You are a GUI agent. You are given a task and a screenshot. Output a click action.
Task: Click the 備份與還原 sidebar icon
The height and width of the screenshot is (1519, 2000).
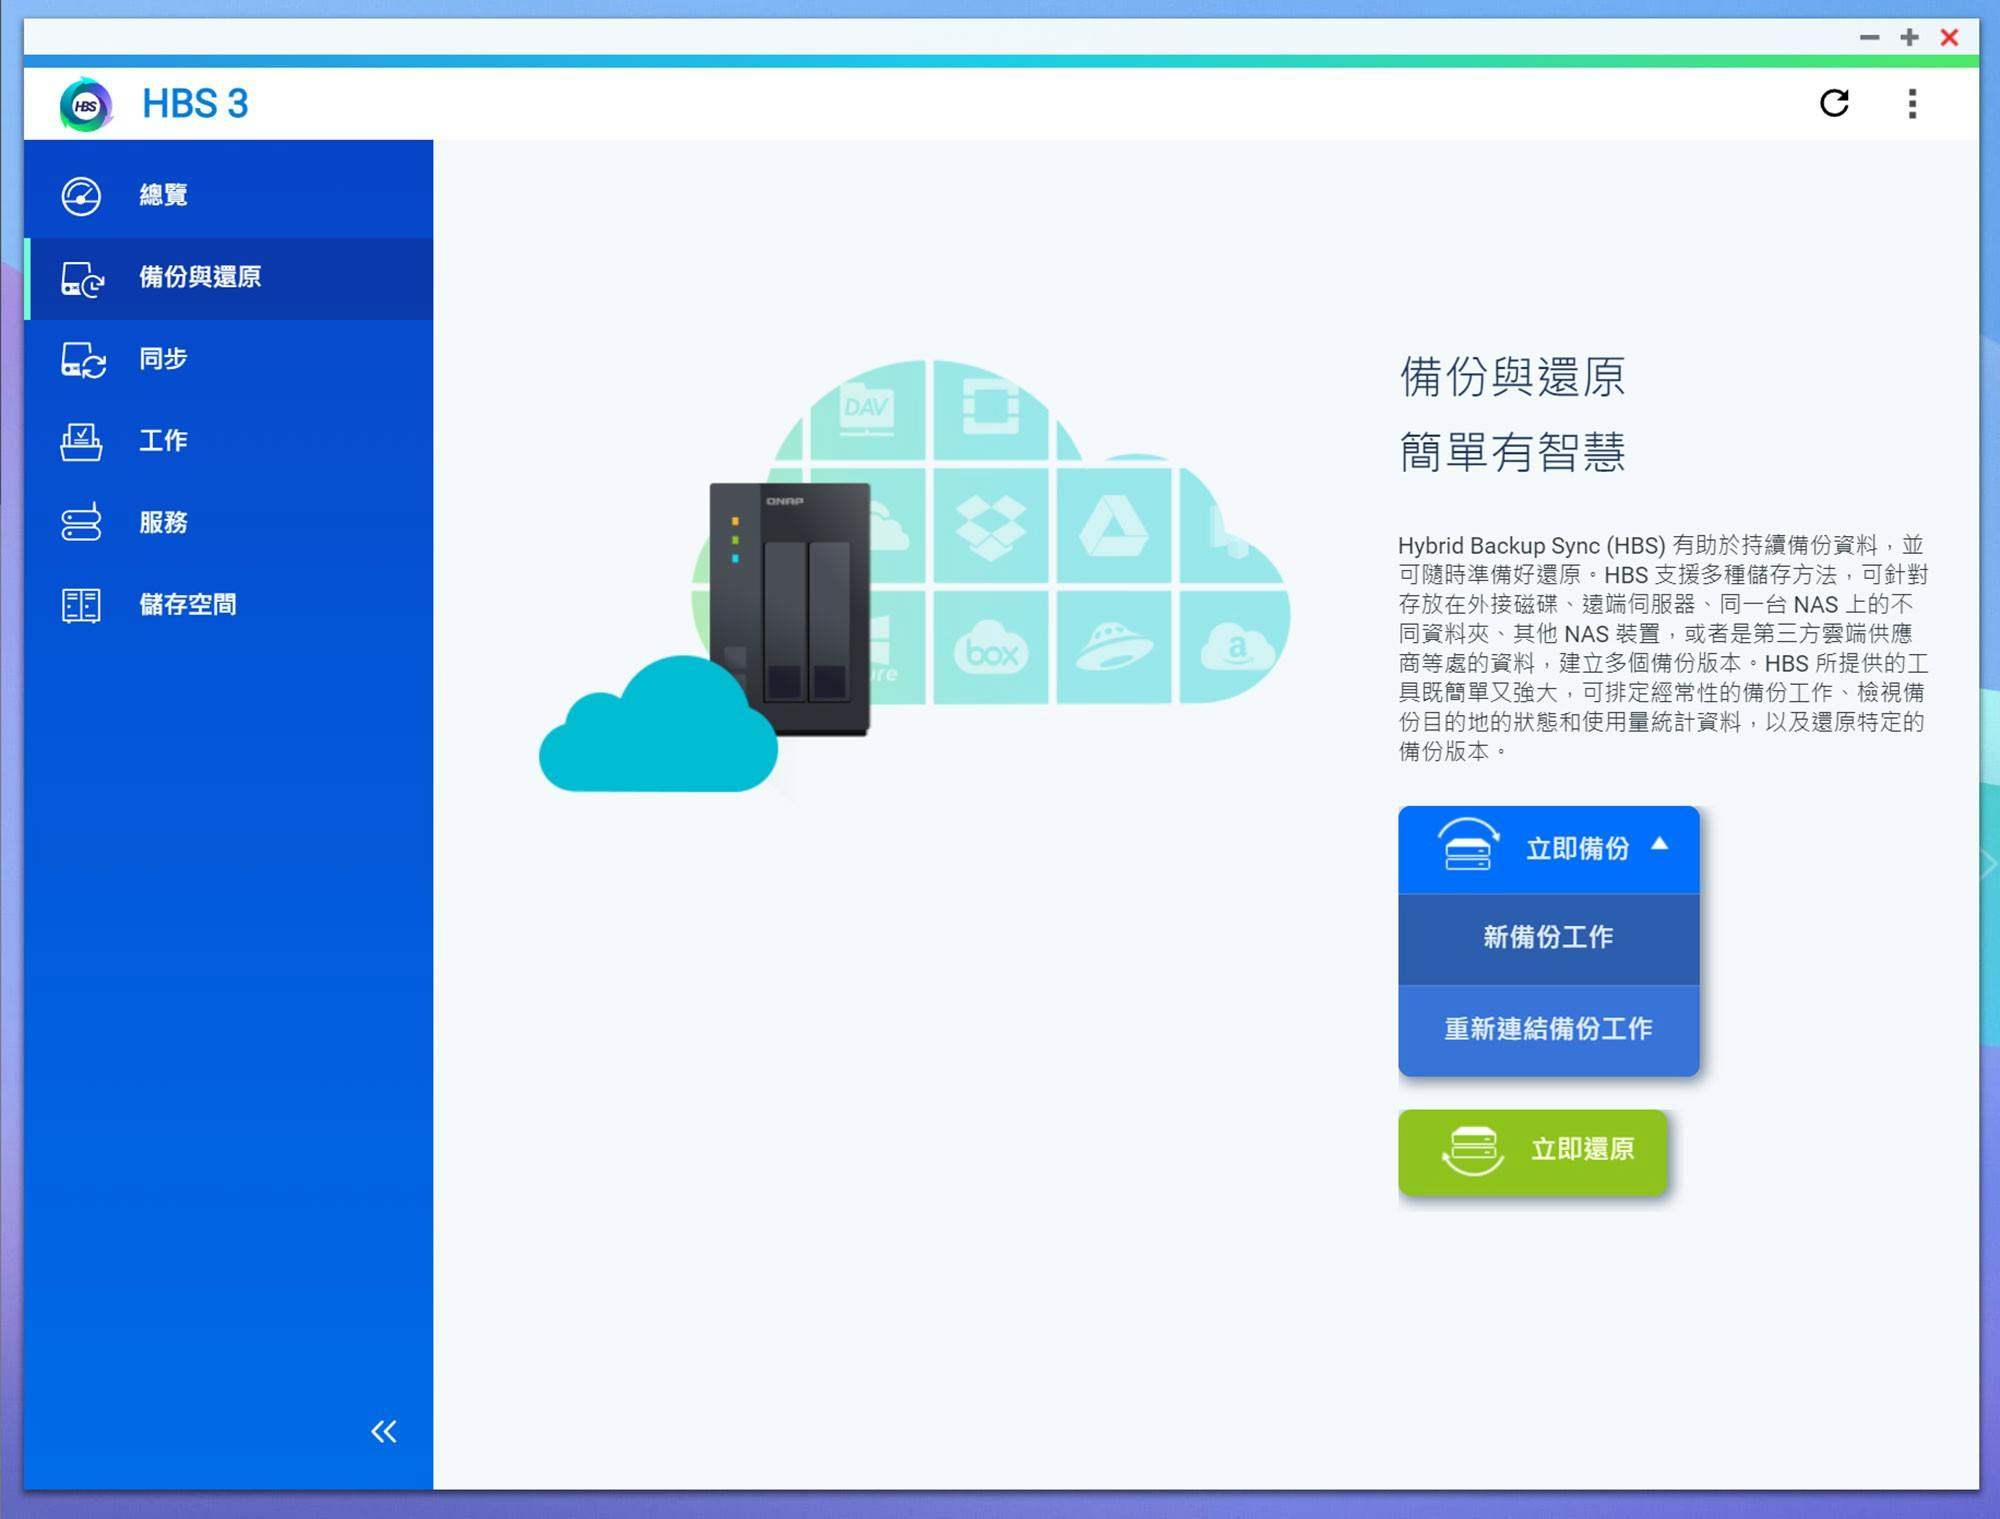(82, 278)
